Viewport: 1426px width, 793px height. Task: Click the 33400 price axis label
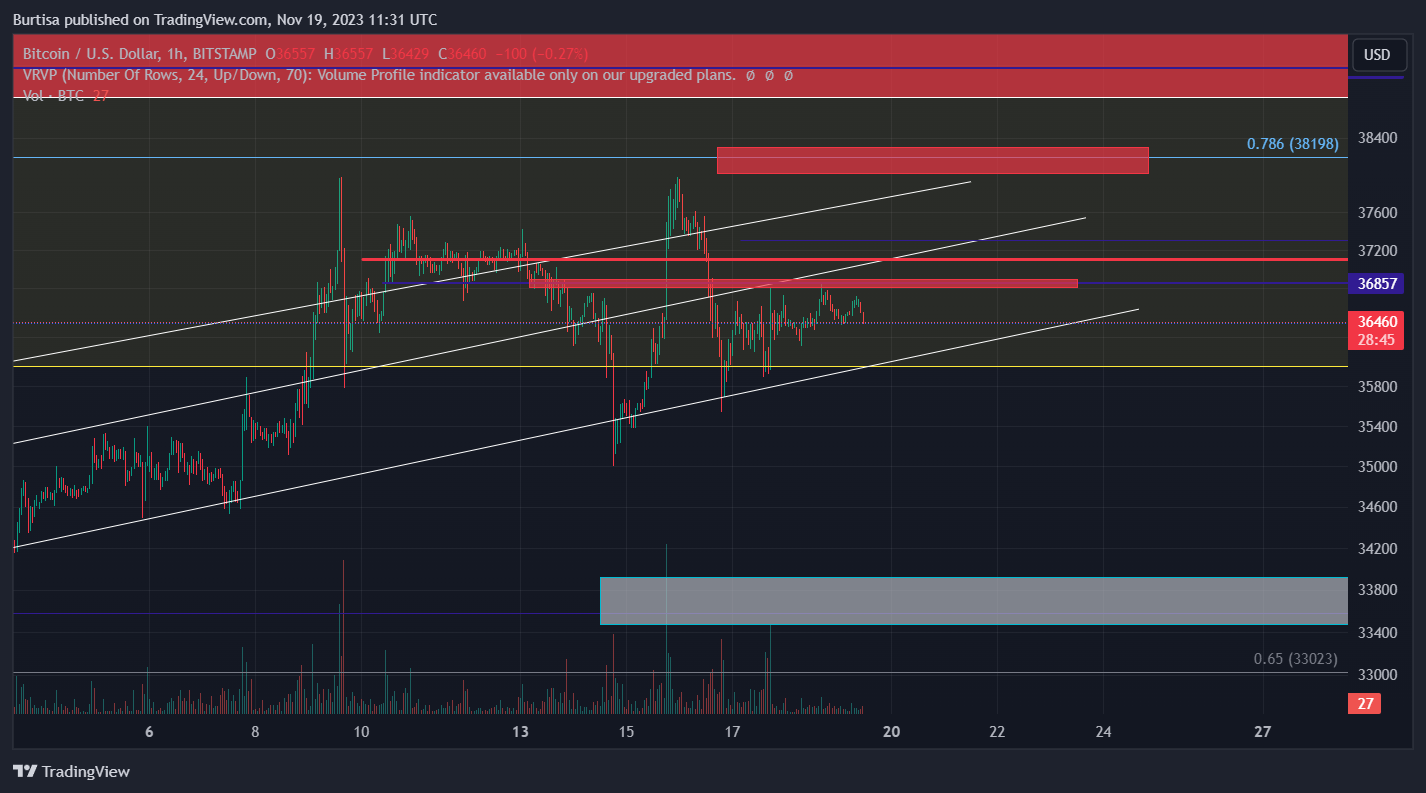pos(1378,633)
